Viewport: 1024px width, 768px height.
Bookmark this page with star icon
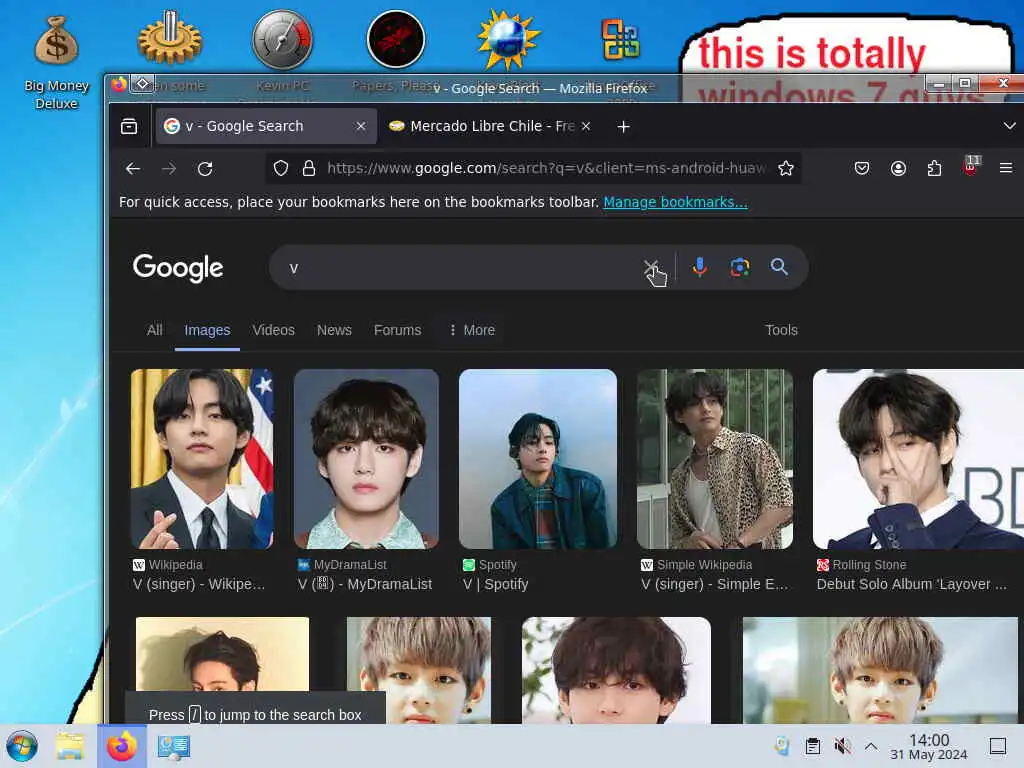tap(786, 168)
